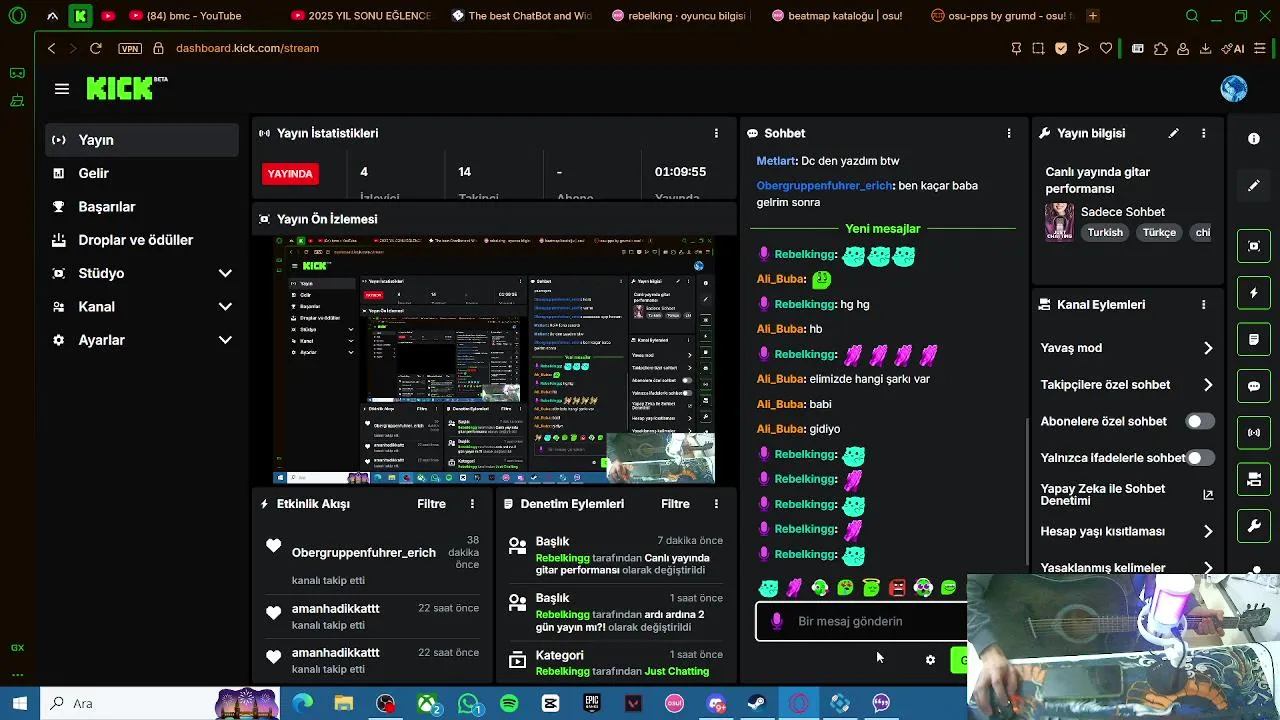Open Hesap yaşı kısıtlaması options arrow
Image resolution: width=1280 pixels, height=720 pixels.
(x=1208, y=532)
